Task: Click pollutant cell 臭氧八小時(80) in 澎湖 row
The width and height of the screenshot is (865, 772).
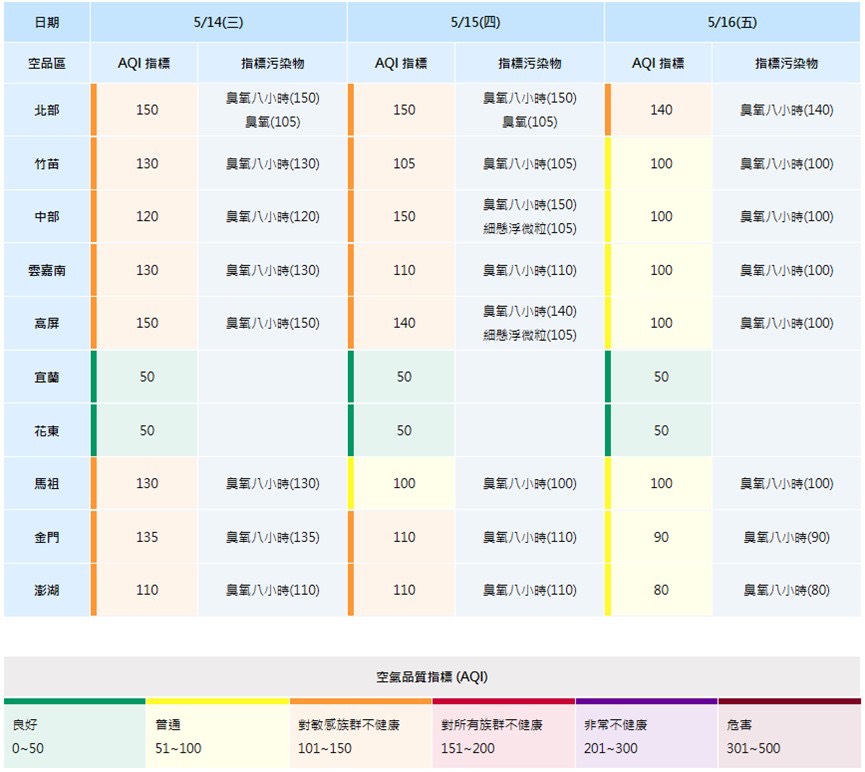Action: pos(787,590)
